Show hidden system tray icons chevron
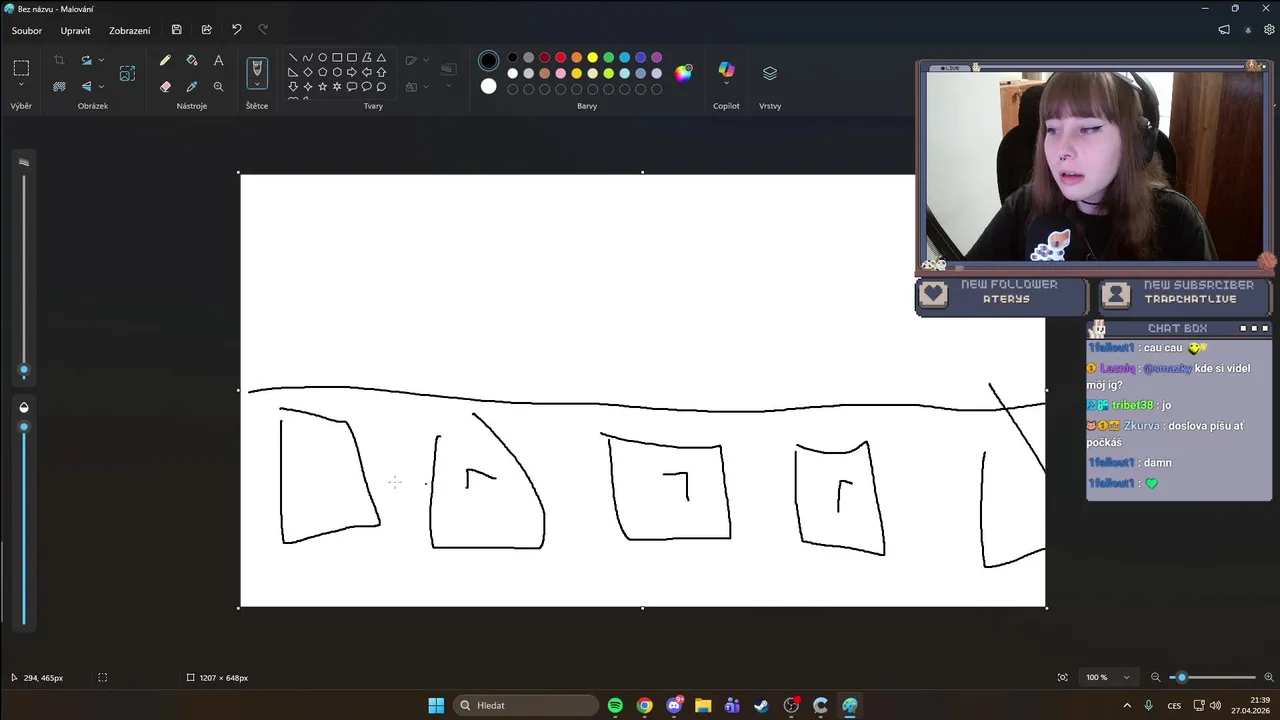The height and width of the screenshot is (720, 1280). coord(1127,705)
